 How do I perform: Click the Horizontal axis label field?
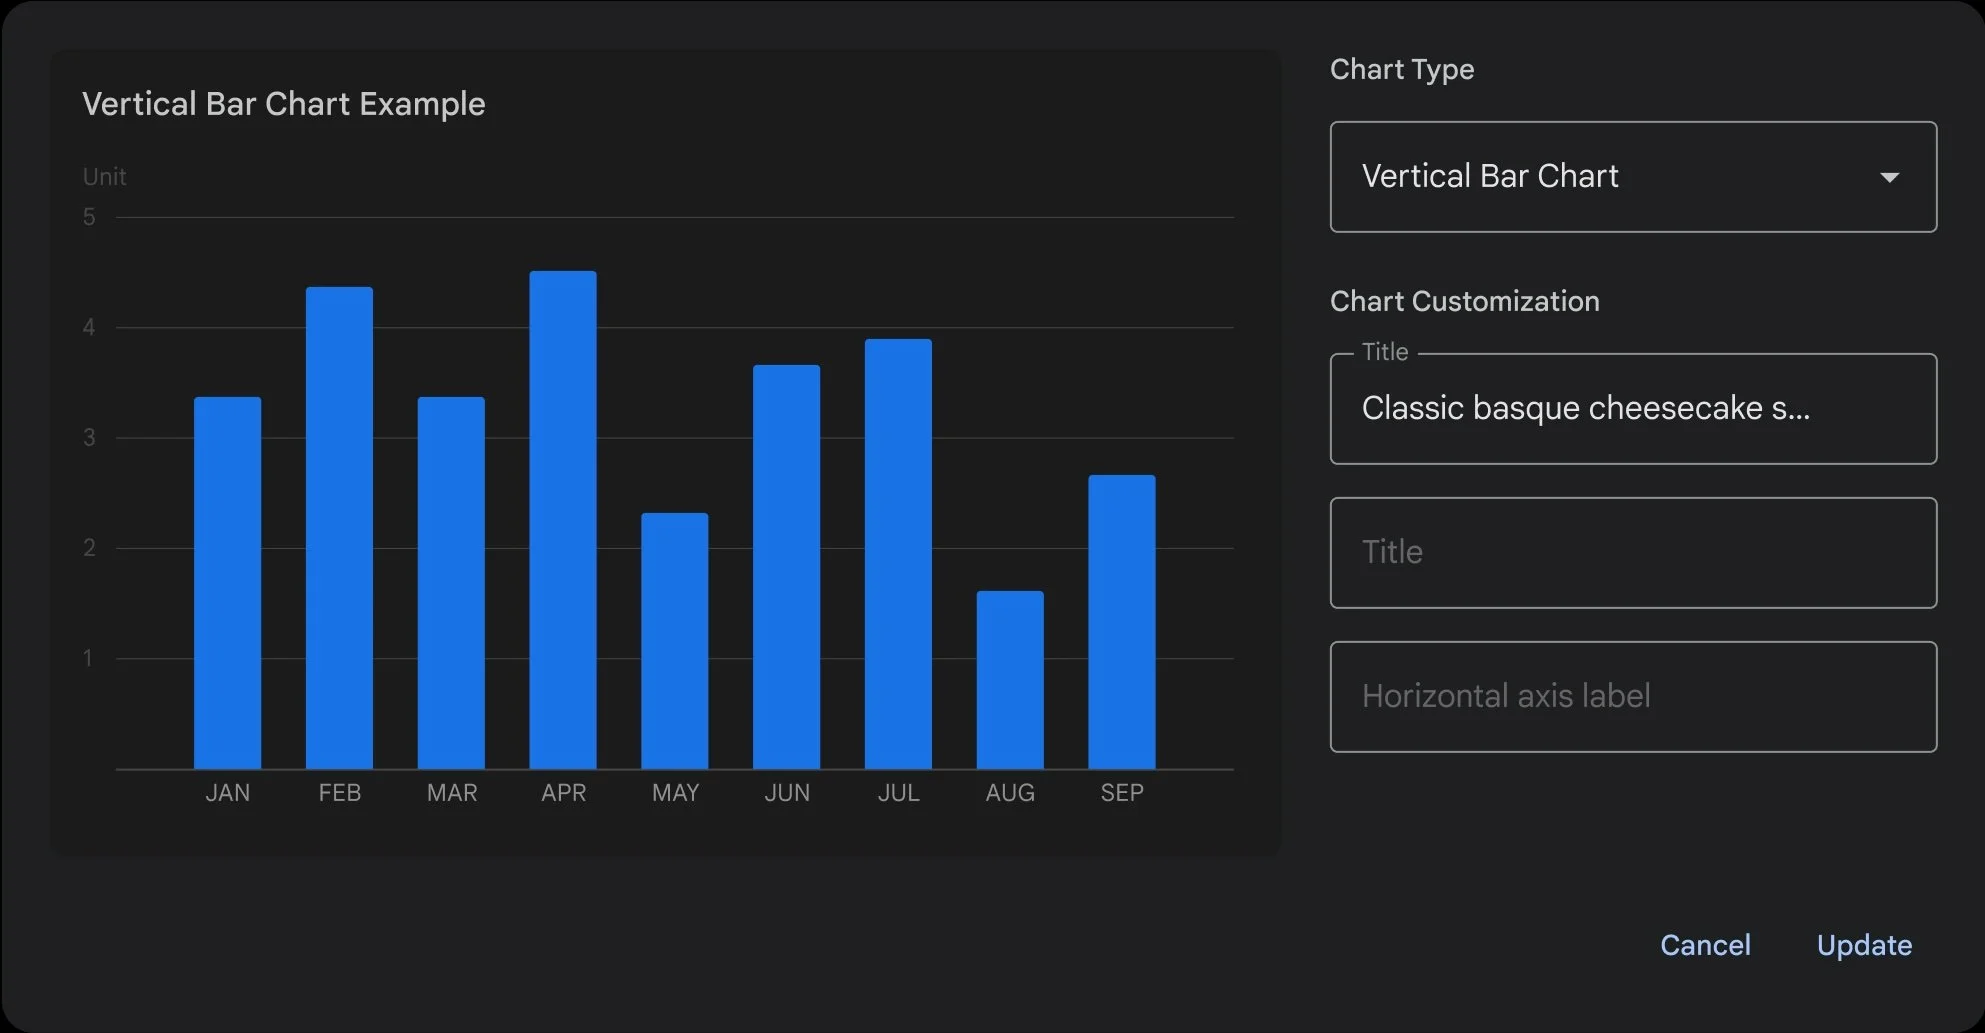[1633, 697]
